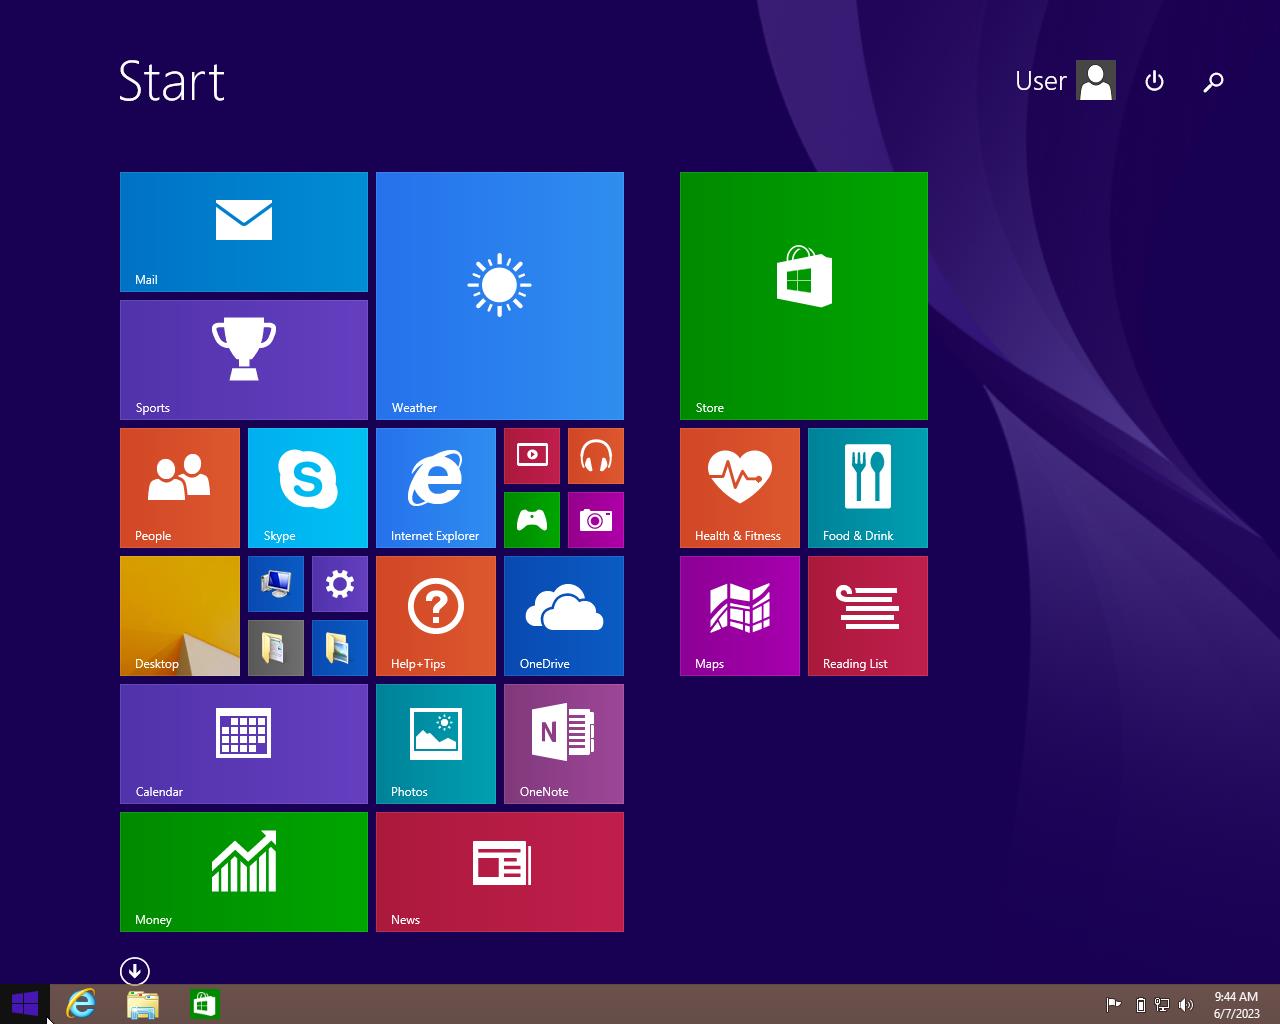Expand all apps with the down arrow

click(135, 971)
